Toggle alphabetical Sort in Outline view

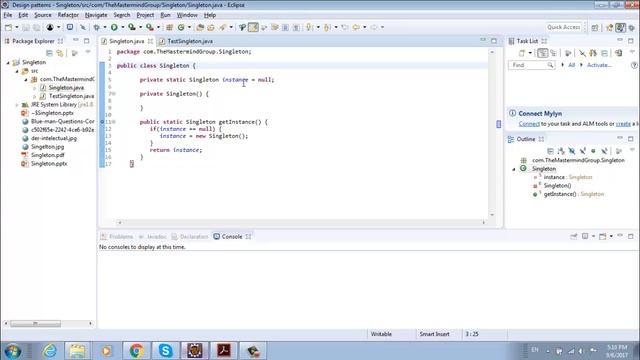coord(561,151)
